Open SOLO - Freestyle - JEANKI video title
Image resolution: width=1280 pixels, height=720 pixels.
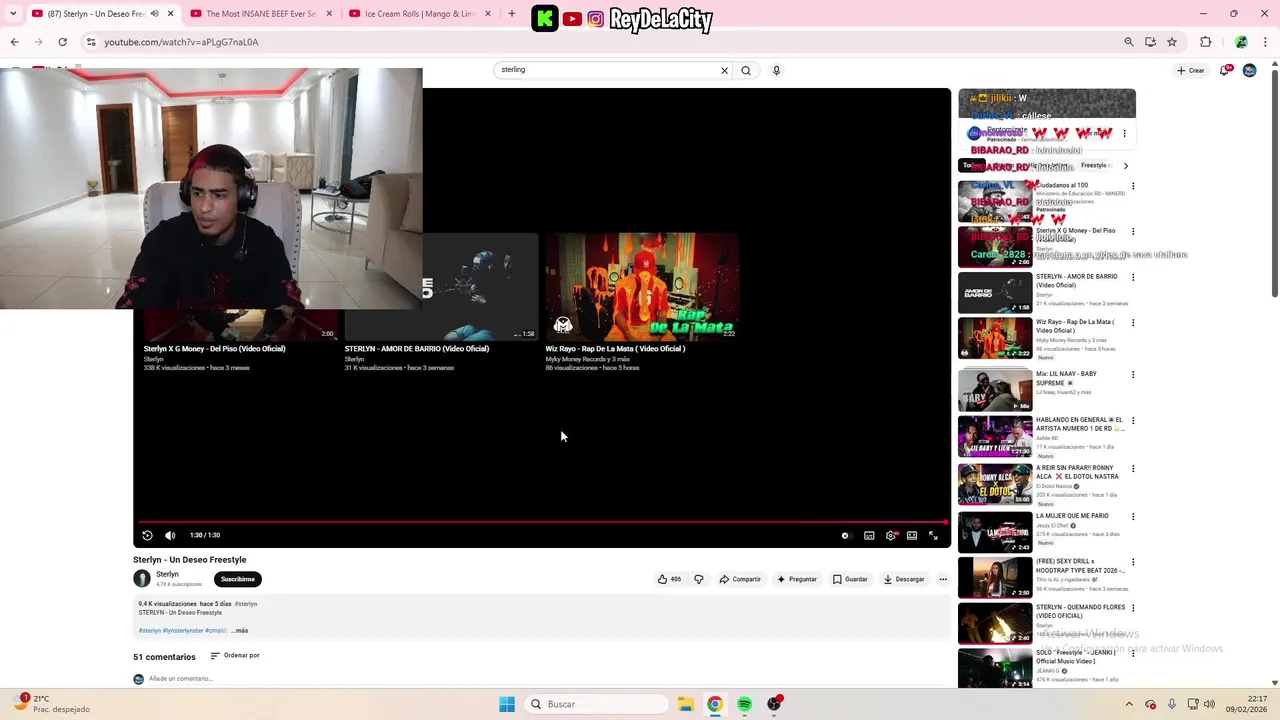click(x=1076, y=657)
